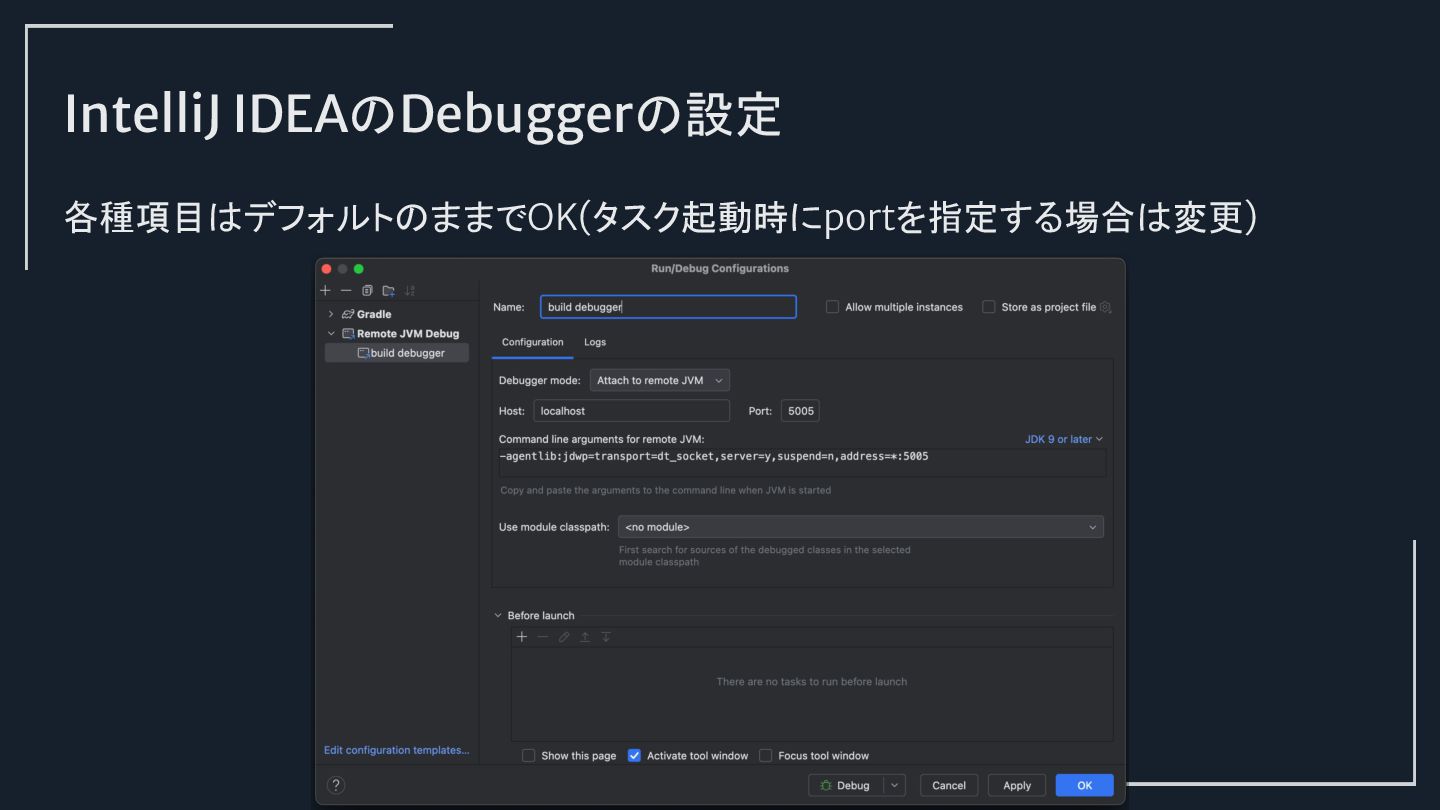Screen dimensions: 1440x810
Task: Collapse the Before launch section
Action: pyautogui.click(x=498, y=616)
